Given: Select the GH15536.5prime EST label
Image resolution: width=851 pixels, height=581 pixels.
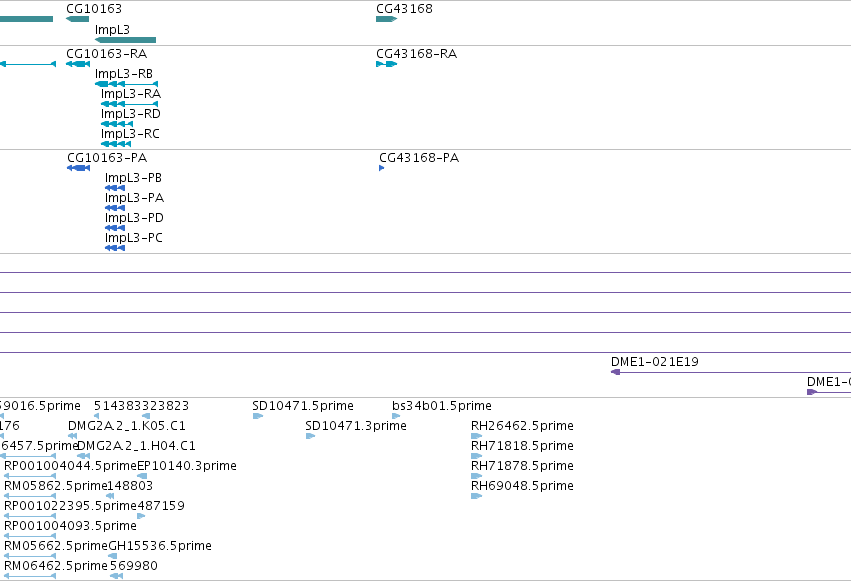Looking at the screenshot, I should (160, 546).
